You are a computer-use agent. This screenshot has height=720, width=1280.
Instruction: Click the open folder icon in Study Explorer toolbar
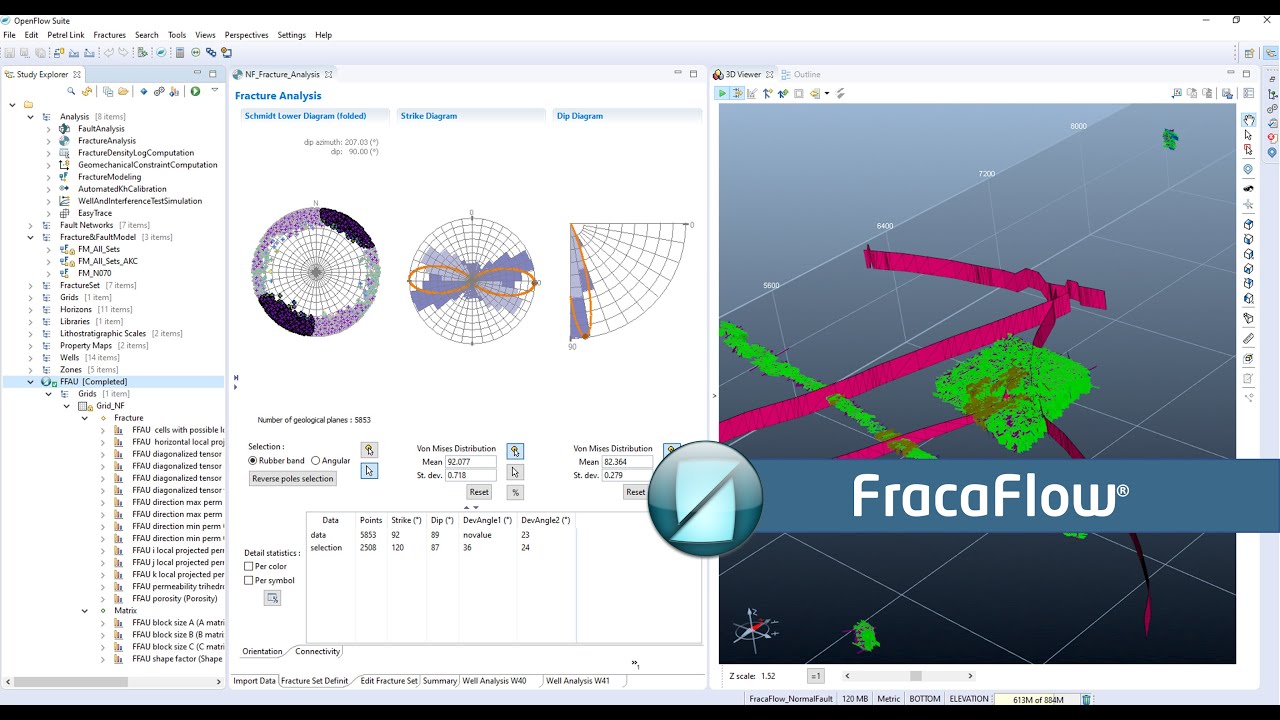123,91
